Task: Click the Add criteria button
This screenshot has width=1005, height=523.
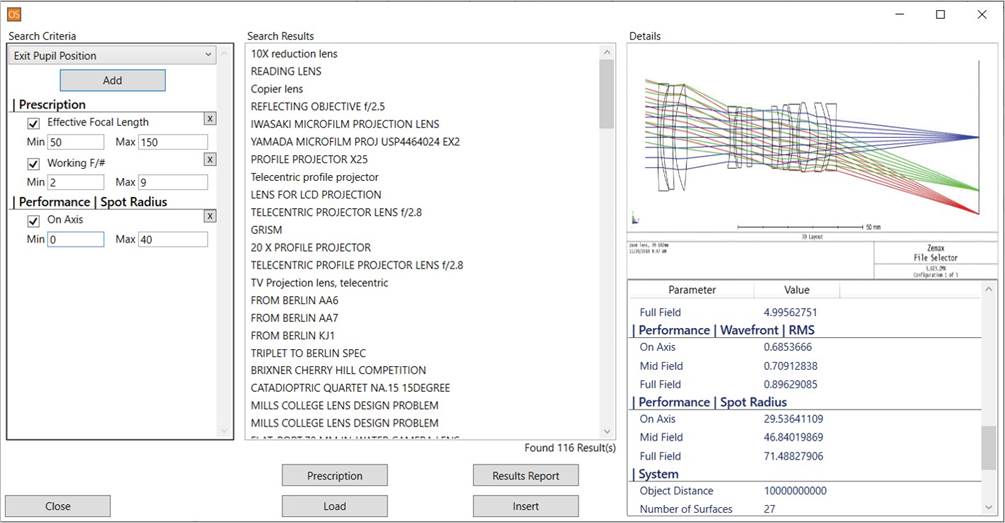Action: click(112, 80)
